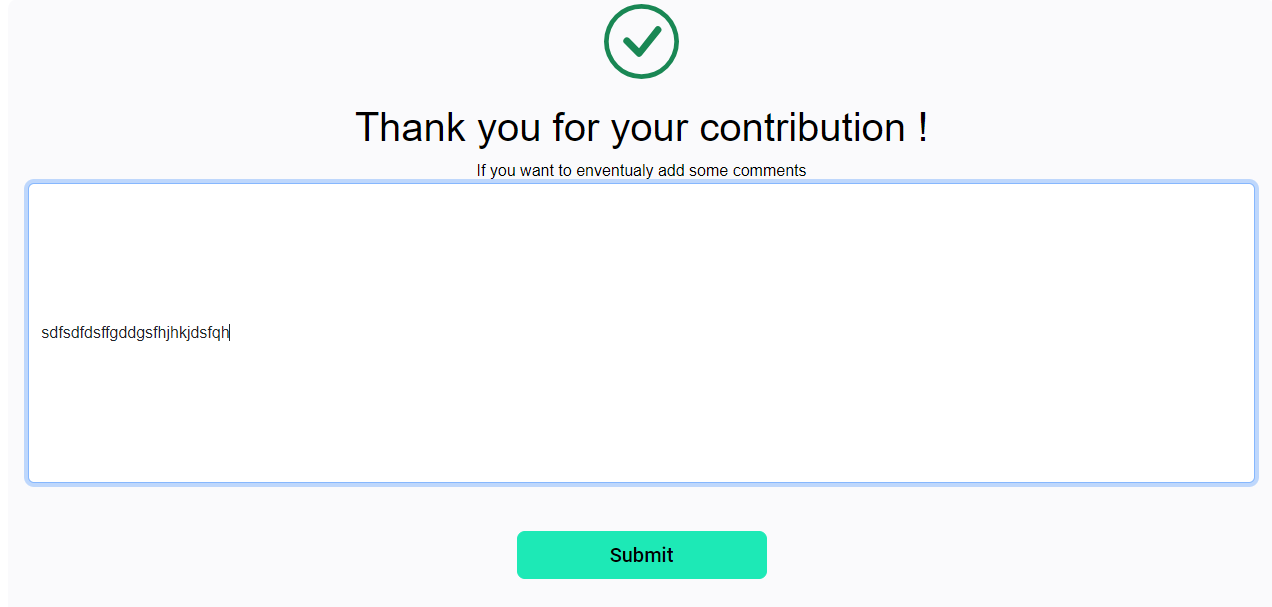Click the exclamation mark ending the heading

pyautogui.click(x=921, y=127)
